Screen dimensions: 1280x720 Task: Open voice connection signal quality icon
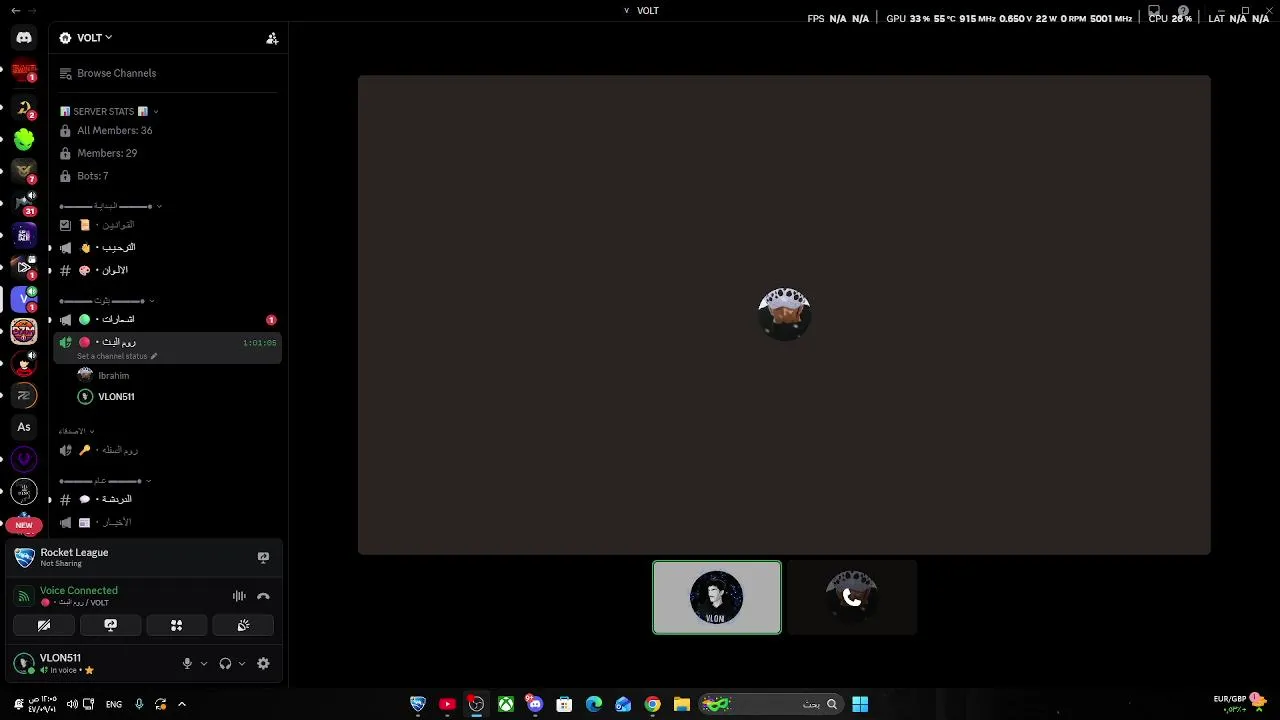[24, 596]
